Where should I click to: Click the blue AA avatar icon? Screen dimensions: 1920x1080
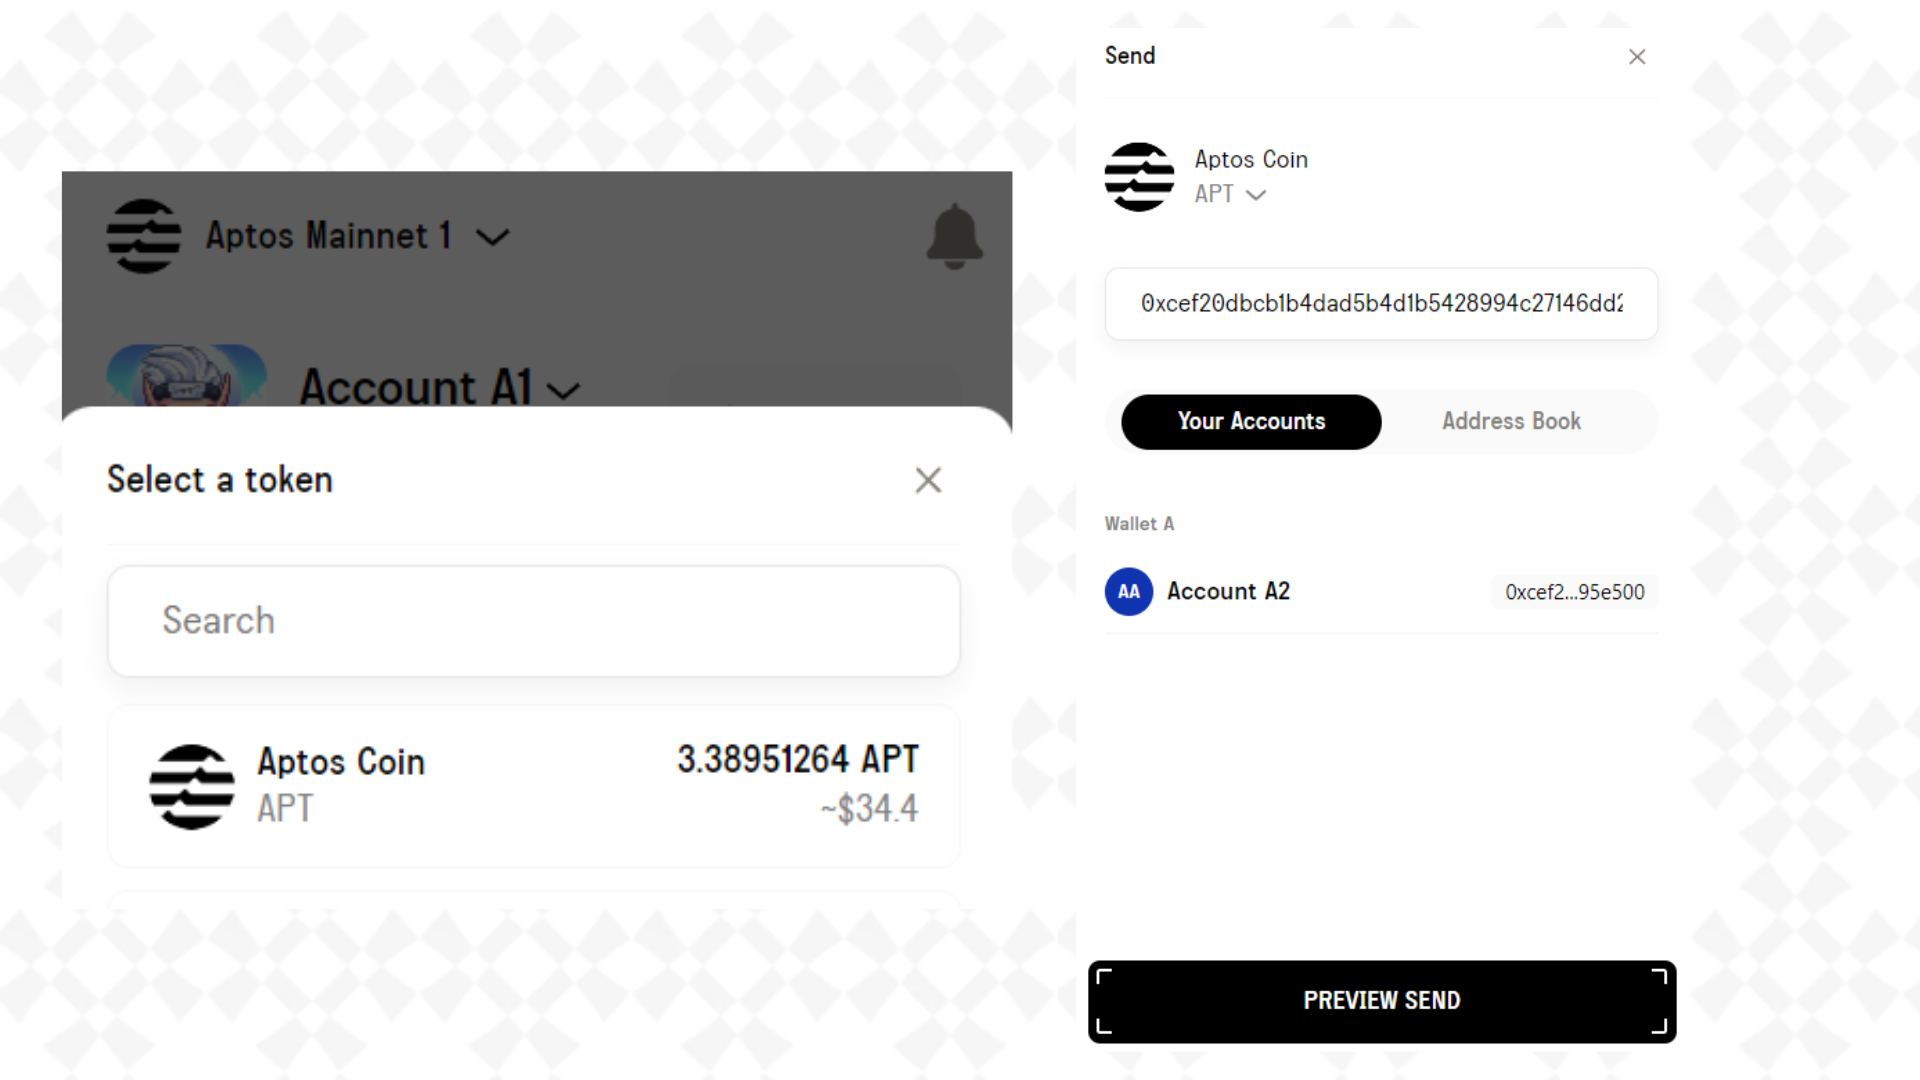[x=1129, y=592]
